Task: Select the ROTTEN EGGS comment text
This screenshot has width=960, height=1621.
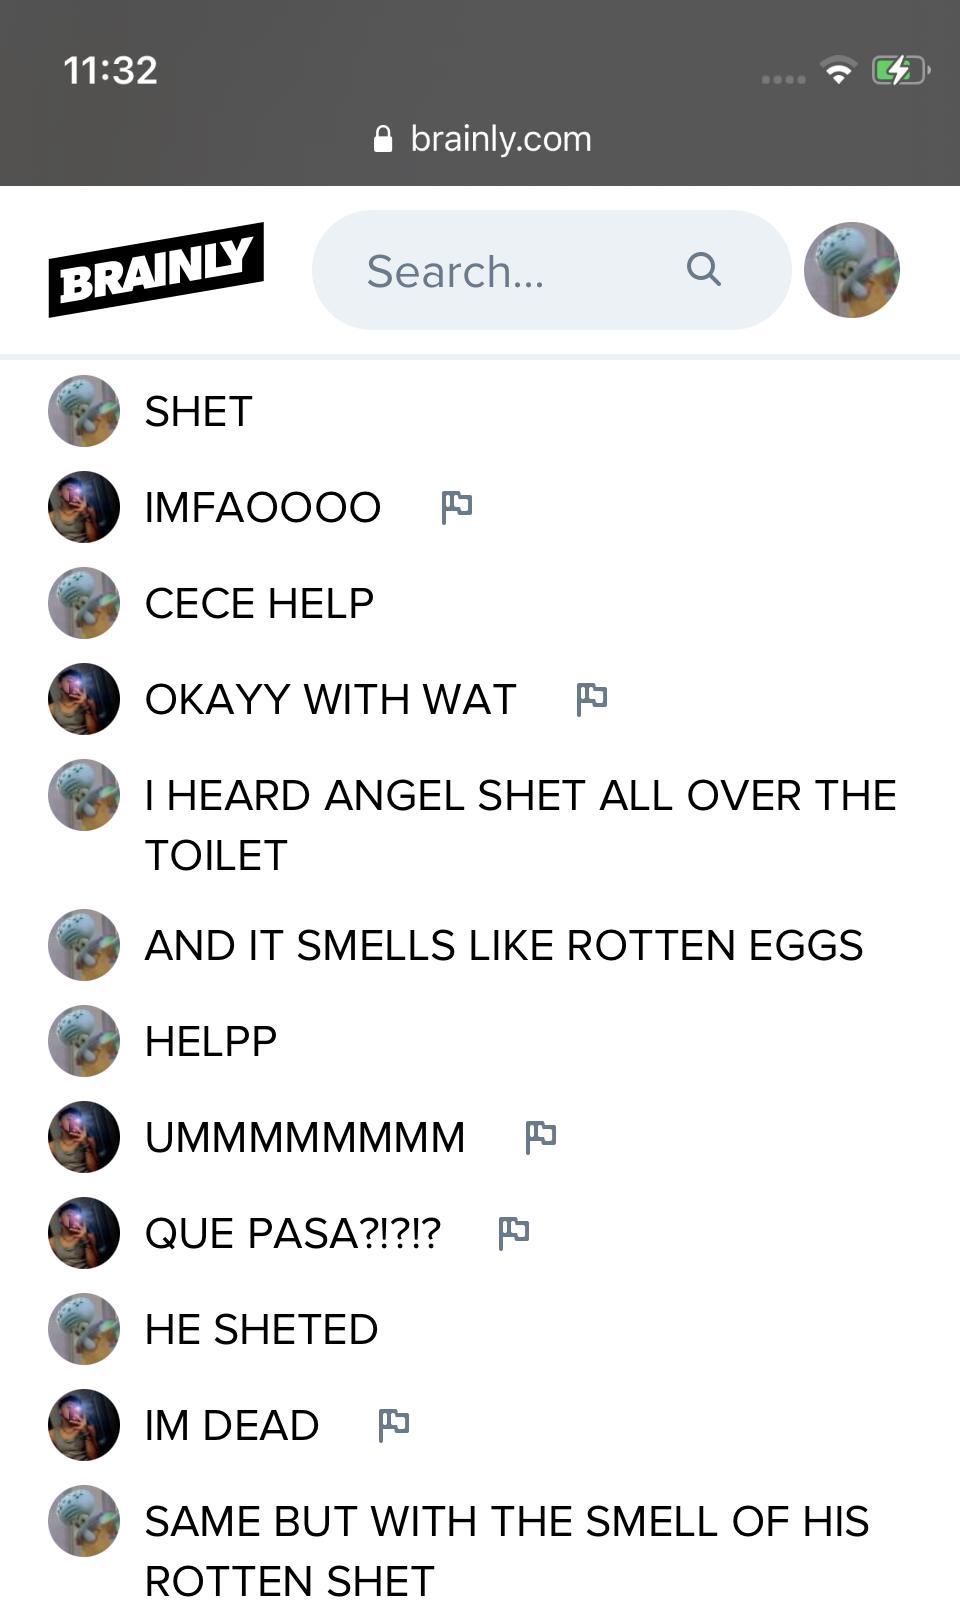Action: tap(504, 945)
